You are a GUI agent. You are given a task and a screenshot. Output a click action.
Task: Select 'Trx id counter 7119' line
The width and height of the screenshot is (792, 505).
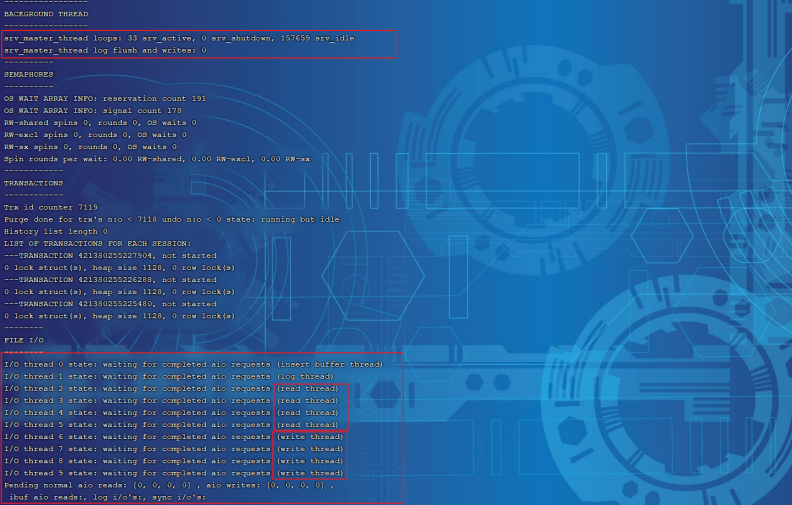(x=51, y=208)
